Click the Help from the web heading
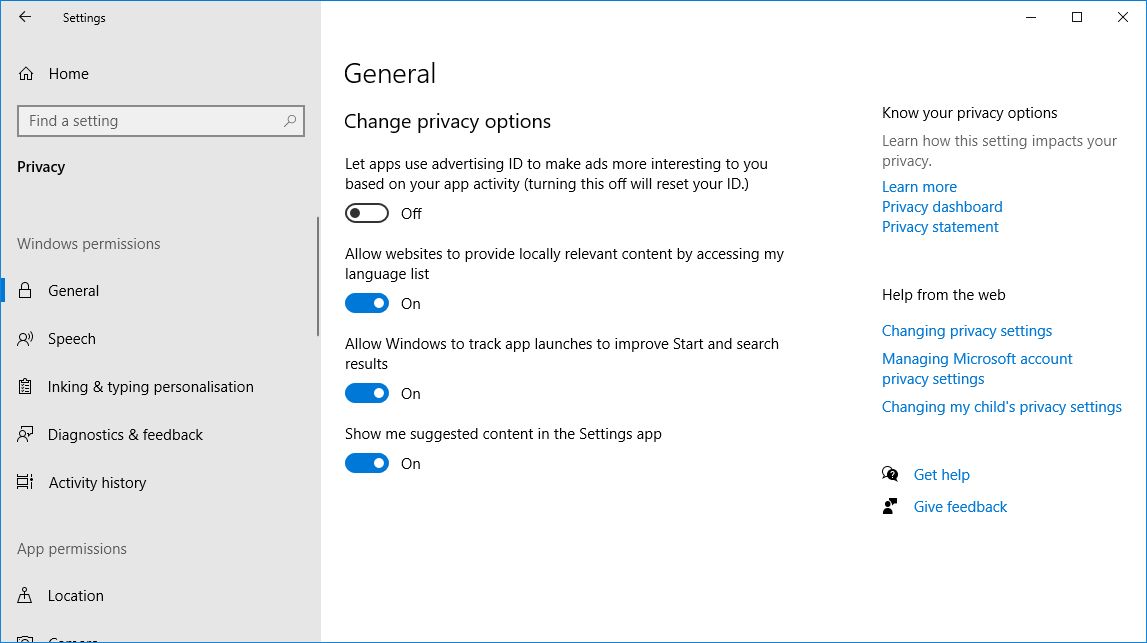The width and height of the screenshot is (1147, 643). pos(943,295)
